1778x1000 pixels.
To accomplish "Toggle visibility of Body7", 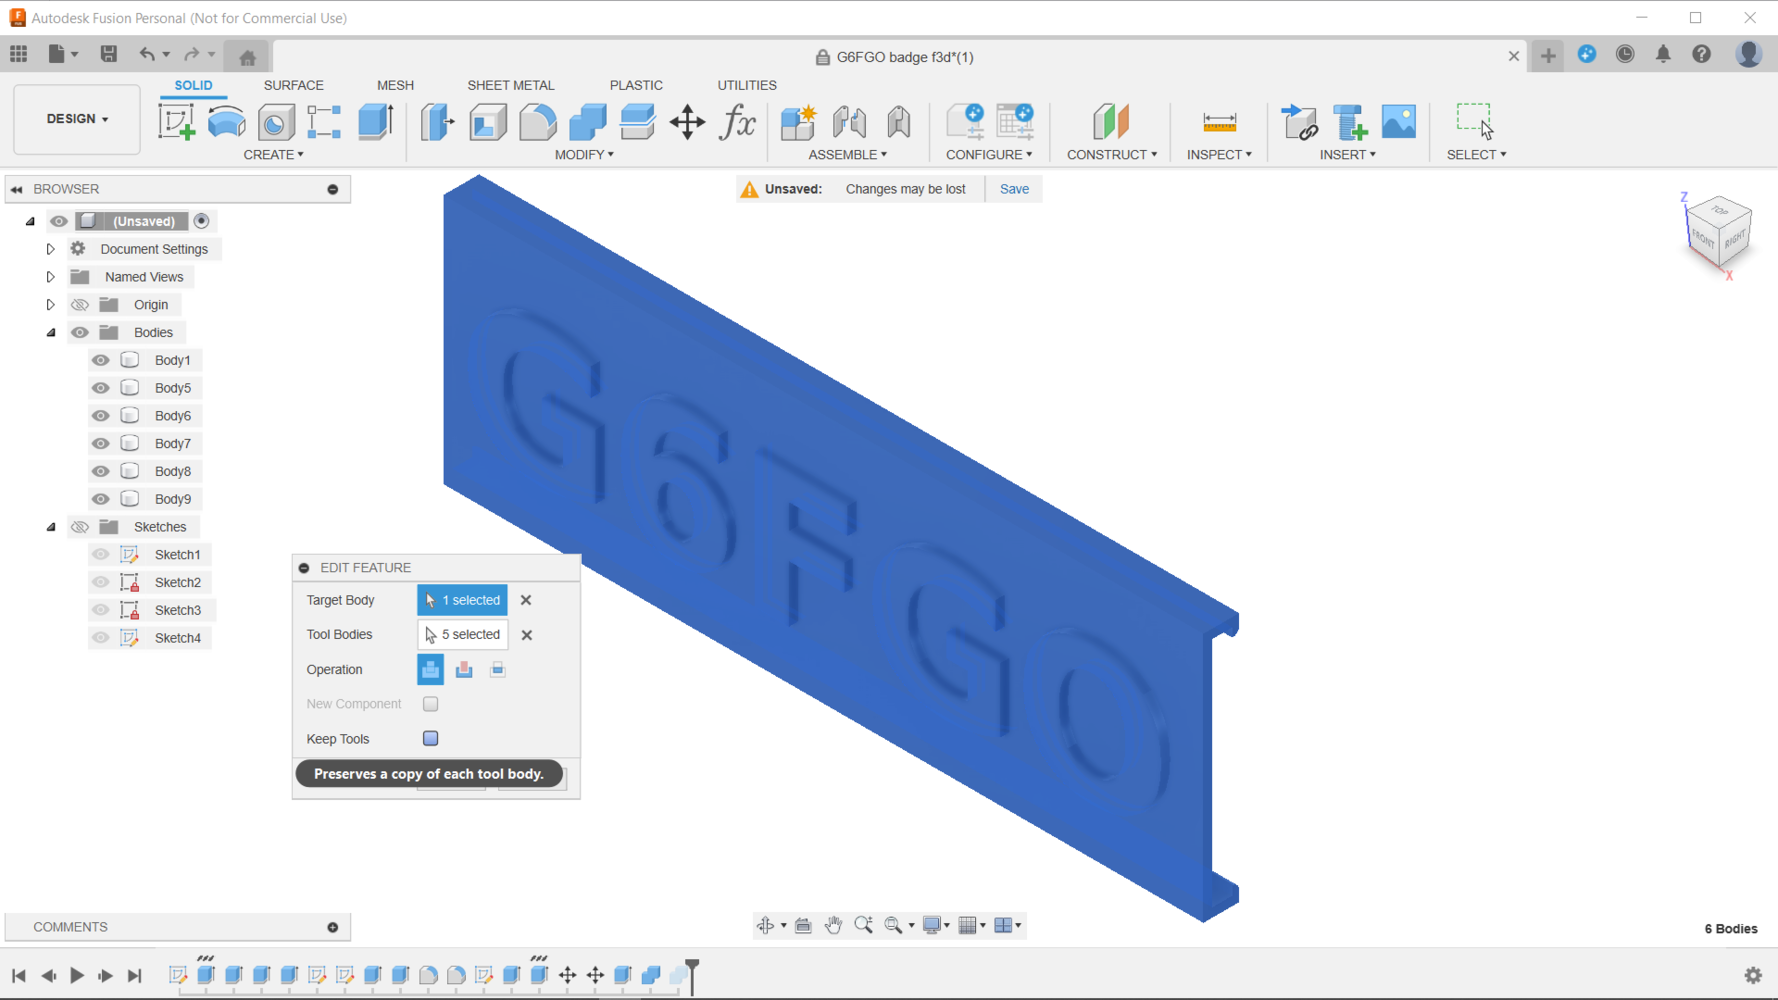I will (100, 443).
